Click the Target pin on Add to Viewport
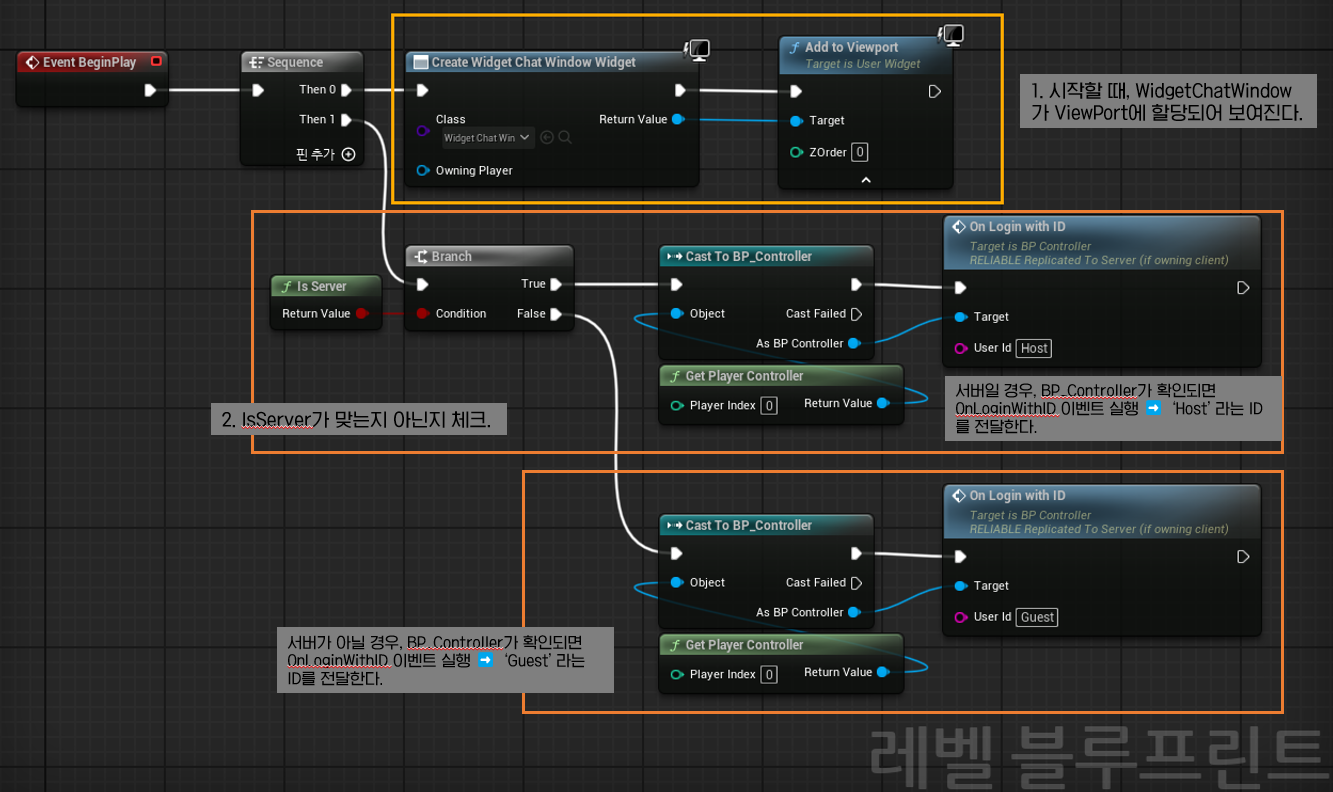Screen dimensions: 1333x792 [x=796, y=121]
